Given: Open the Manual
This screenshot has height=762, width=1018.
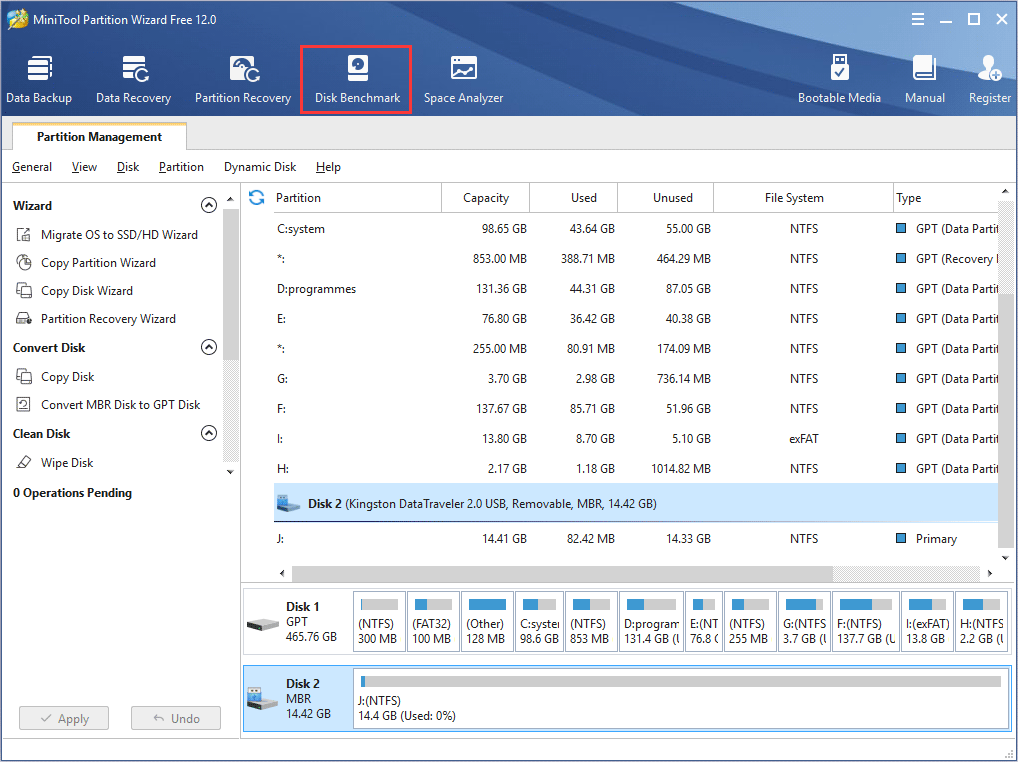Looking at the screenshot, I should [x=925, y=80].
